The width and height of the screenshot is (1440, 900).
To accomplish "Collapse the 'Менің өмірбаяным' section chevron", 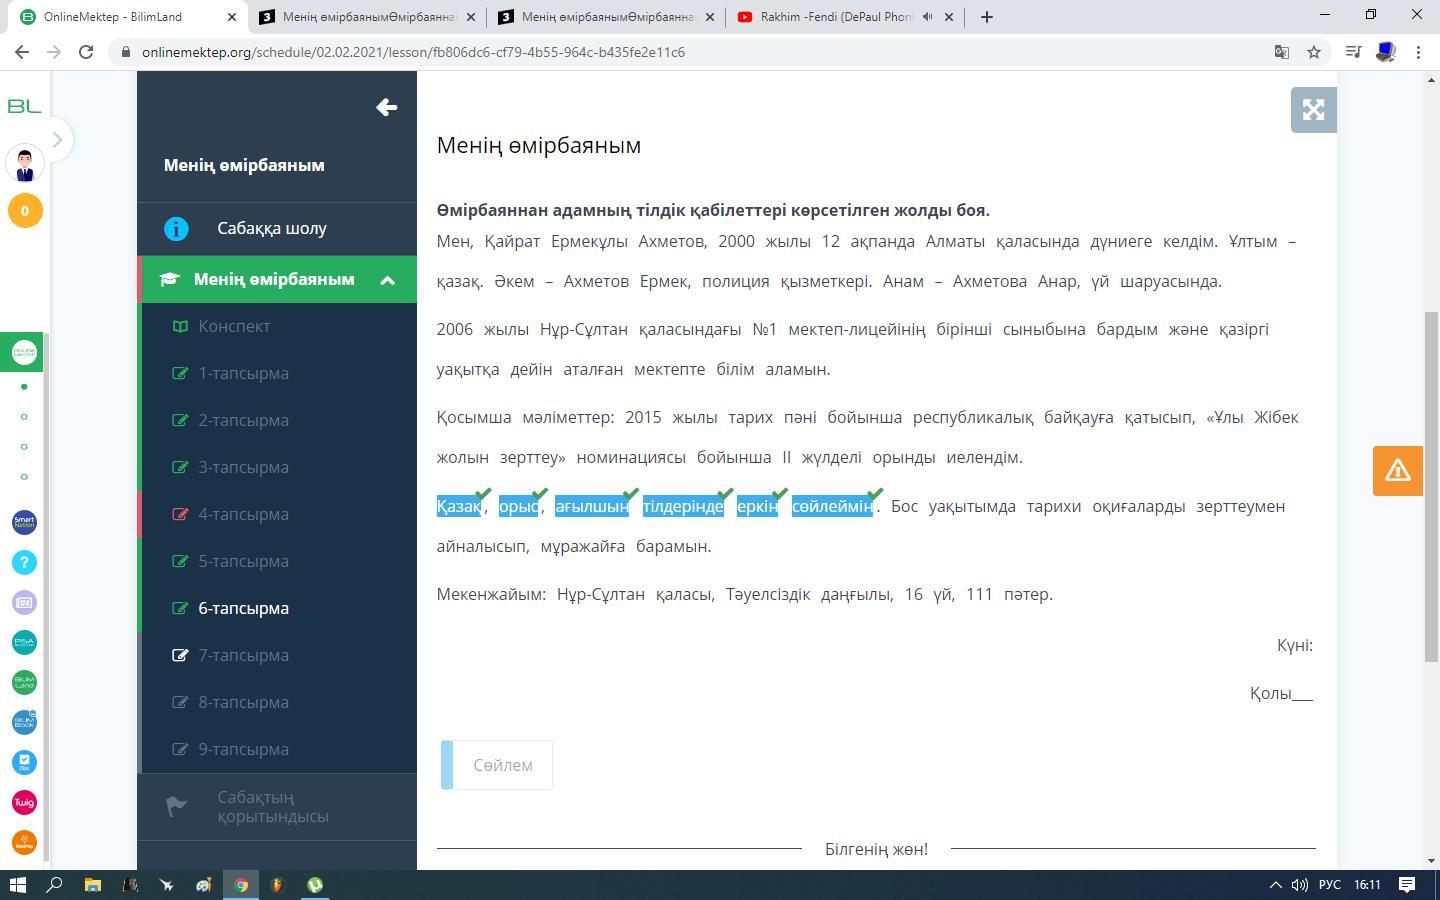I will tap(388, 280).
